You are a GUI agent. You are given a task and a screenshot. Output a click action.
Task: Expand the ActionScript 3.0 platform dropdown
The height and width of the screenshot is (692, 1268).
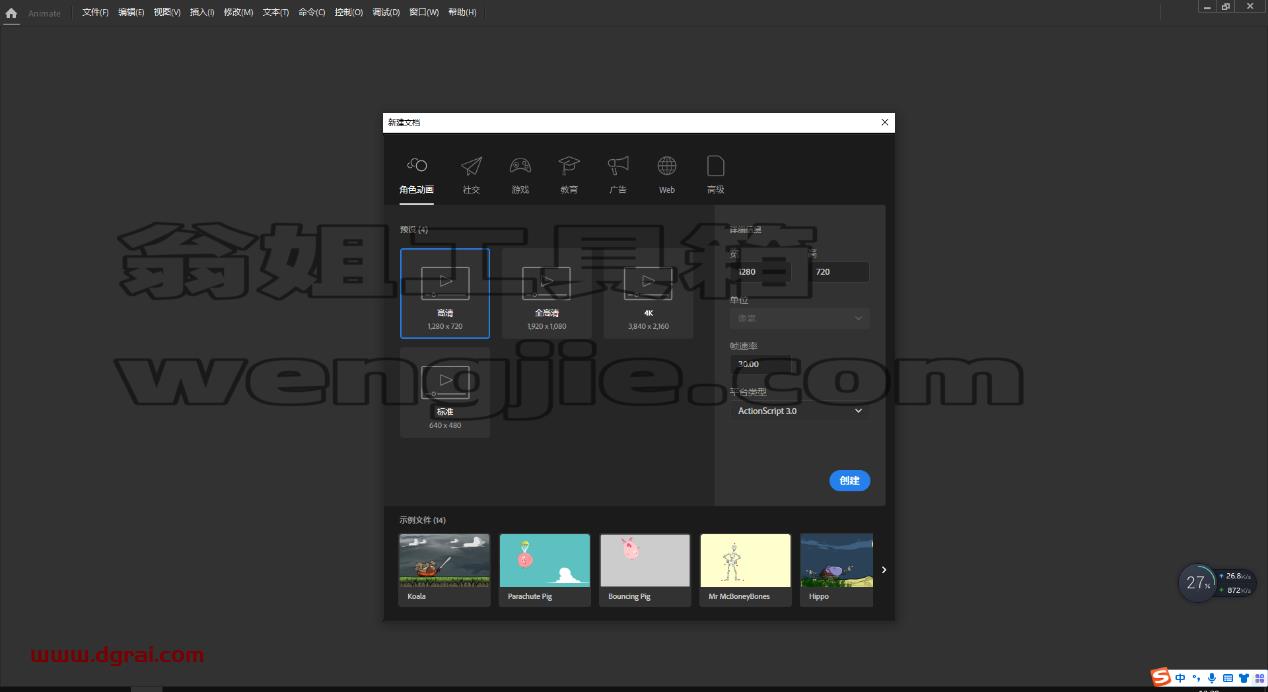tap(799, 411)
